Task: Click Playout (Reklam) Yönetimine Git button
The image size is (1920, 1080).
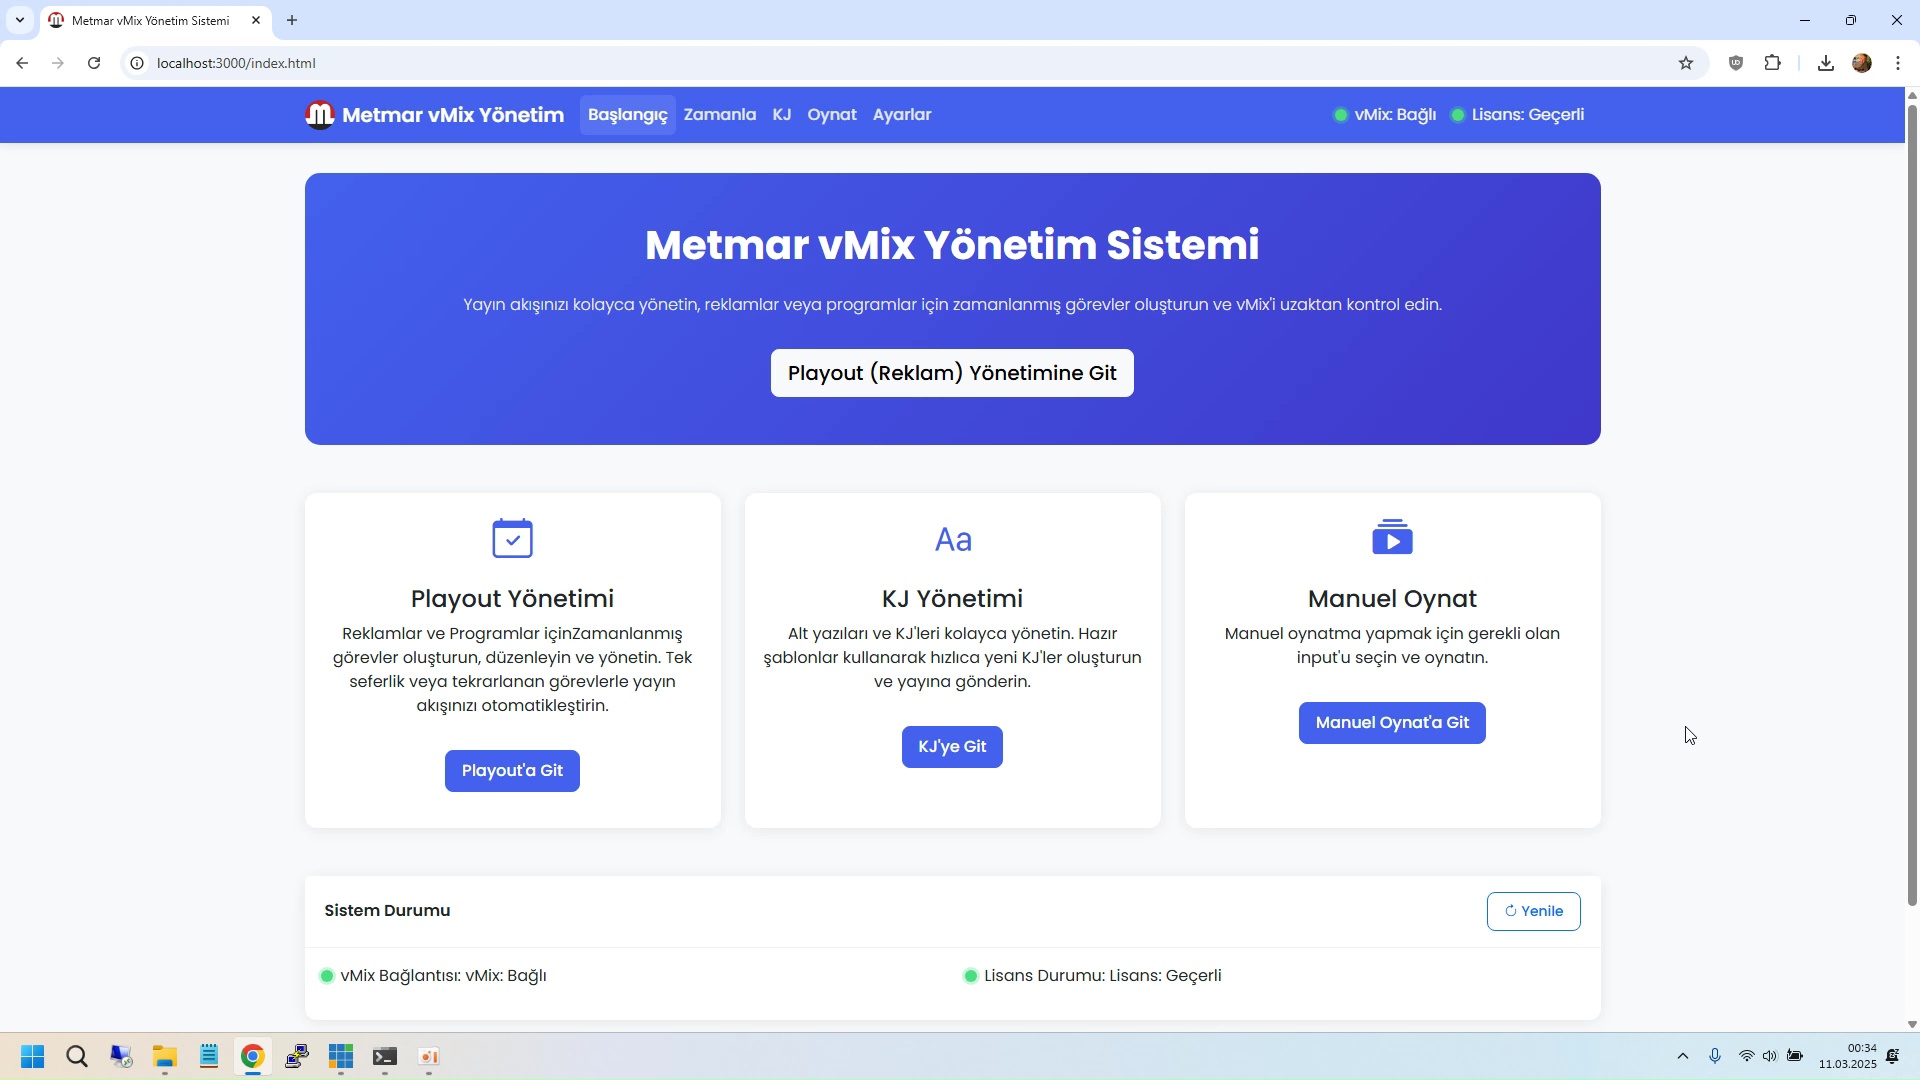Action: [952, 373]
